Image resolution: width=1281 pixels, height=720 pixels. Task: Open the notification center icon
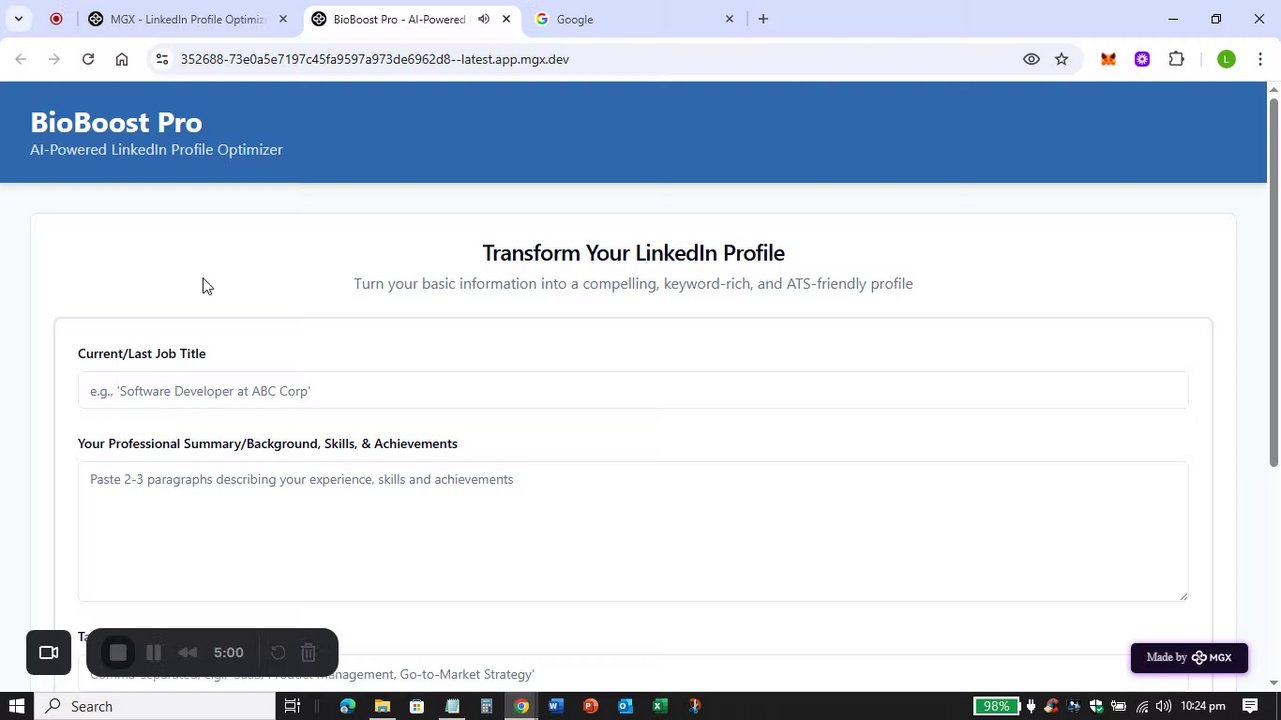[1250, 706]
